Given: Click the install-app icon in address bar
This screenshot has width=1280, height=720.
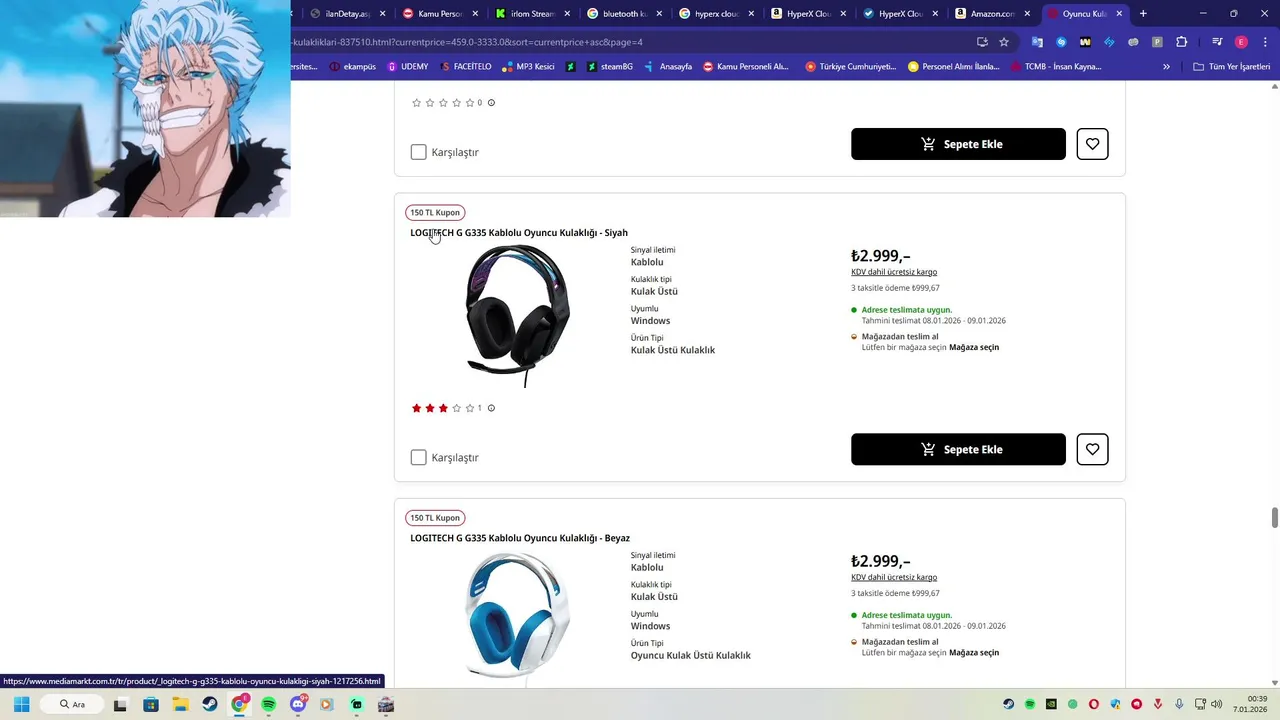Looking at the screenshot, I should click(982, 42).
